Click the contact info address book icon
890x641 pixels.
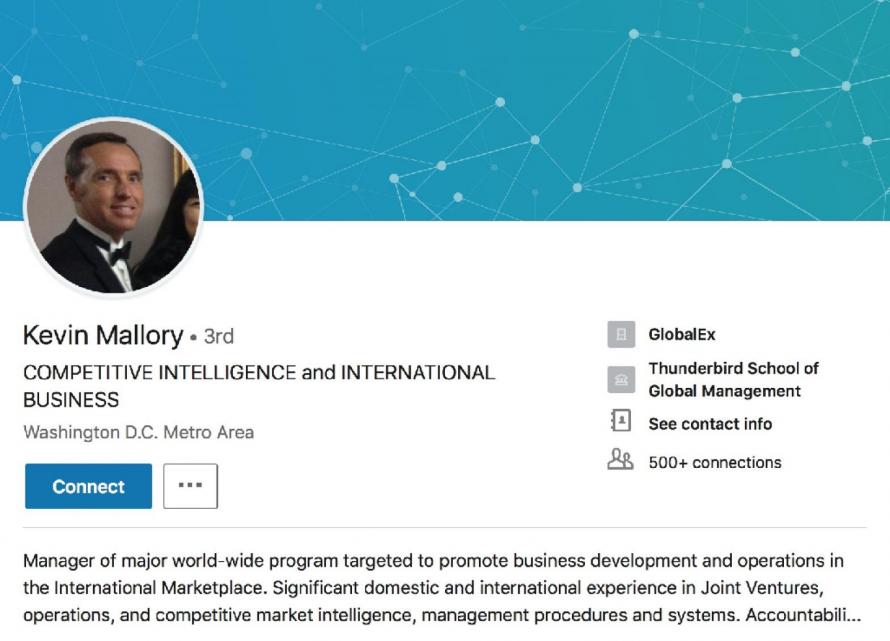(620, 423)
